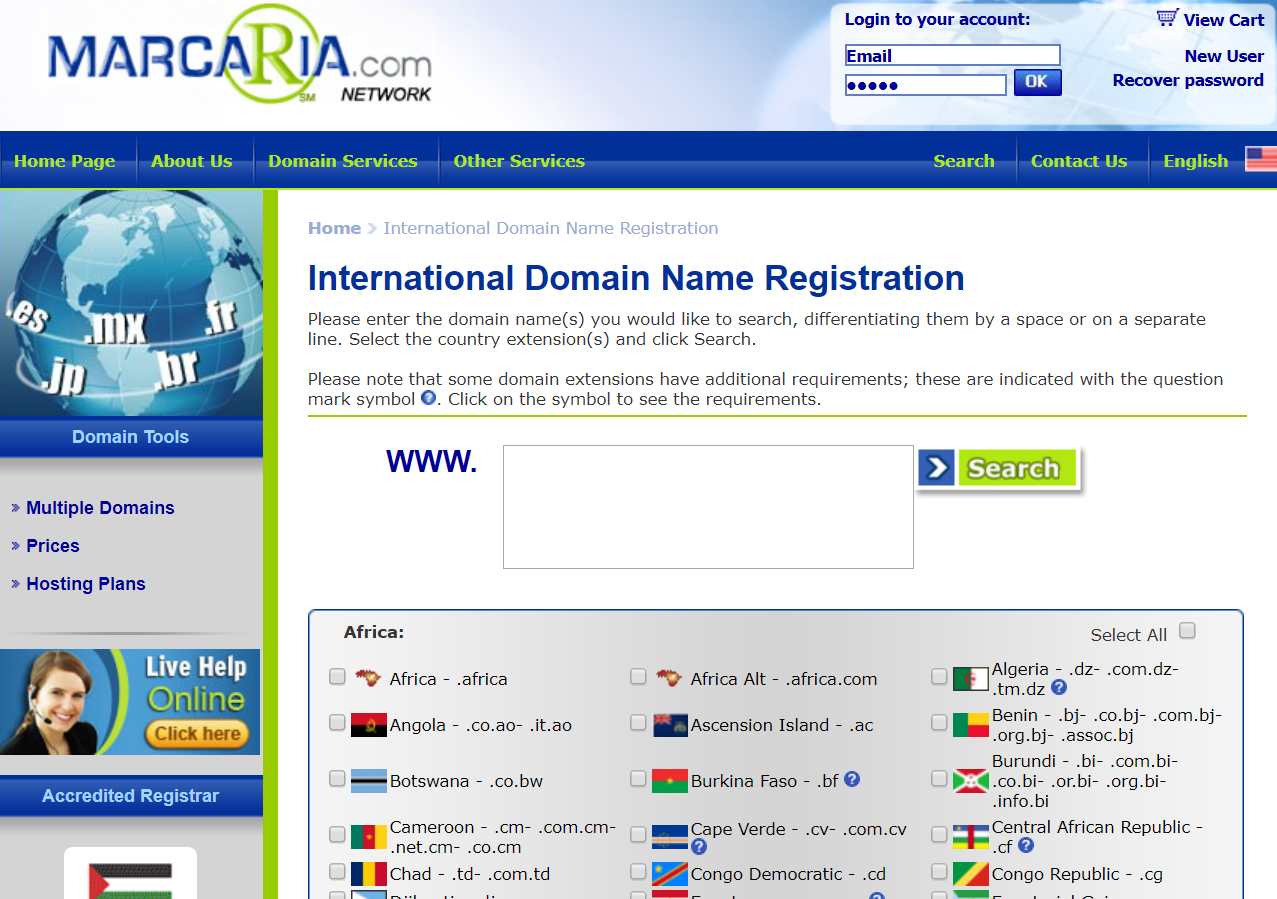
Task: Open the Cape Verde requirements question mark
Action: coord(699,847)
